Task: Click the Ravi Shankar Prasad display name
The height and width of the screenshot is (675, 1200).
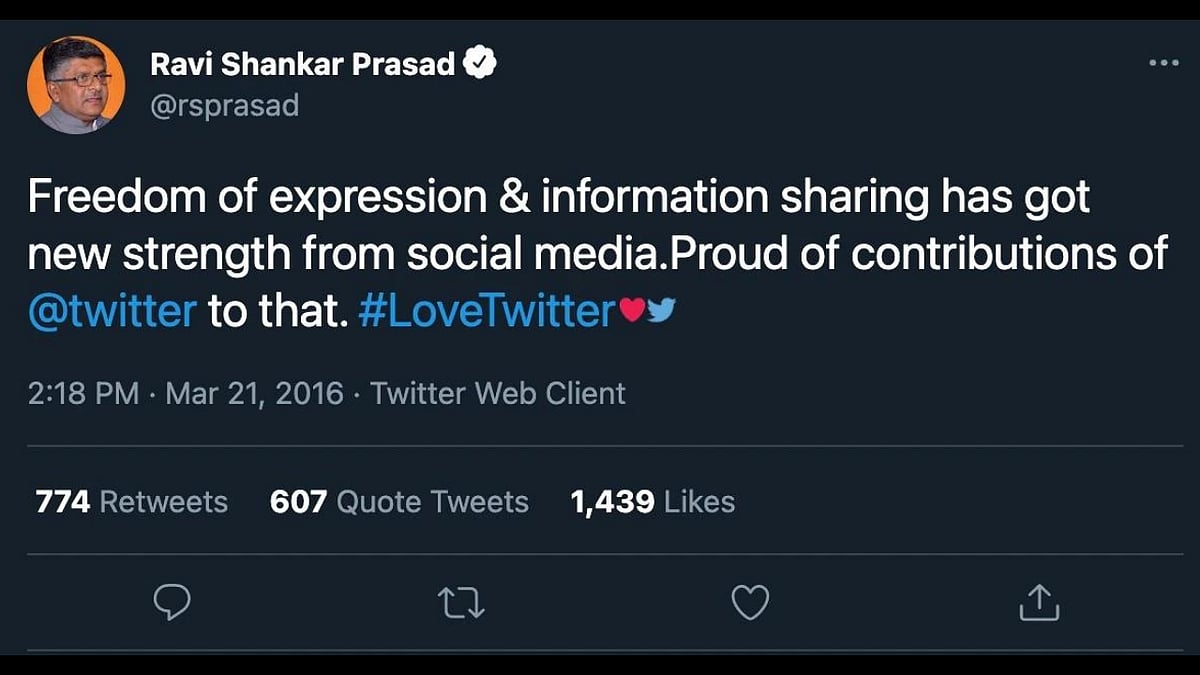Action: (x=303, y=64)
